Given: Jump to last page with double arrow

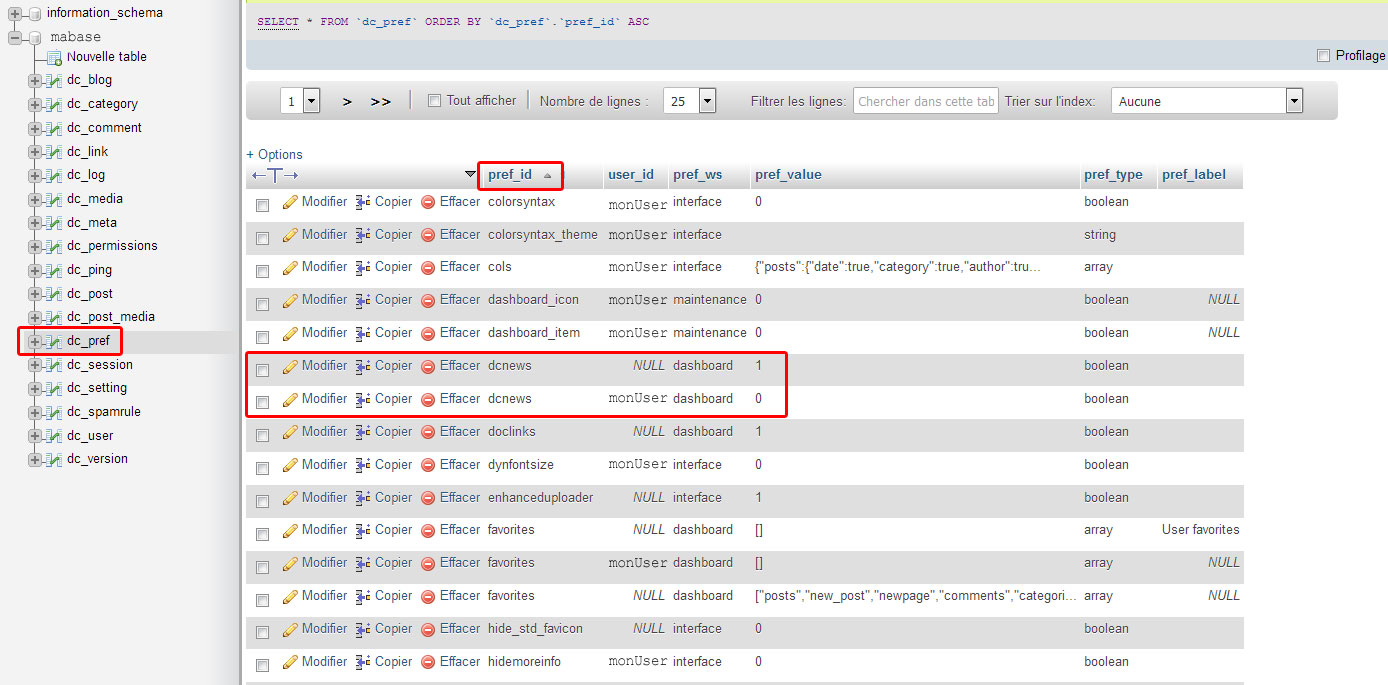Looking at the screenshot, I should [x=380, y=101].
